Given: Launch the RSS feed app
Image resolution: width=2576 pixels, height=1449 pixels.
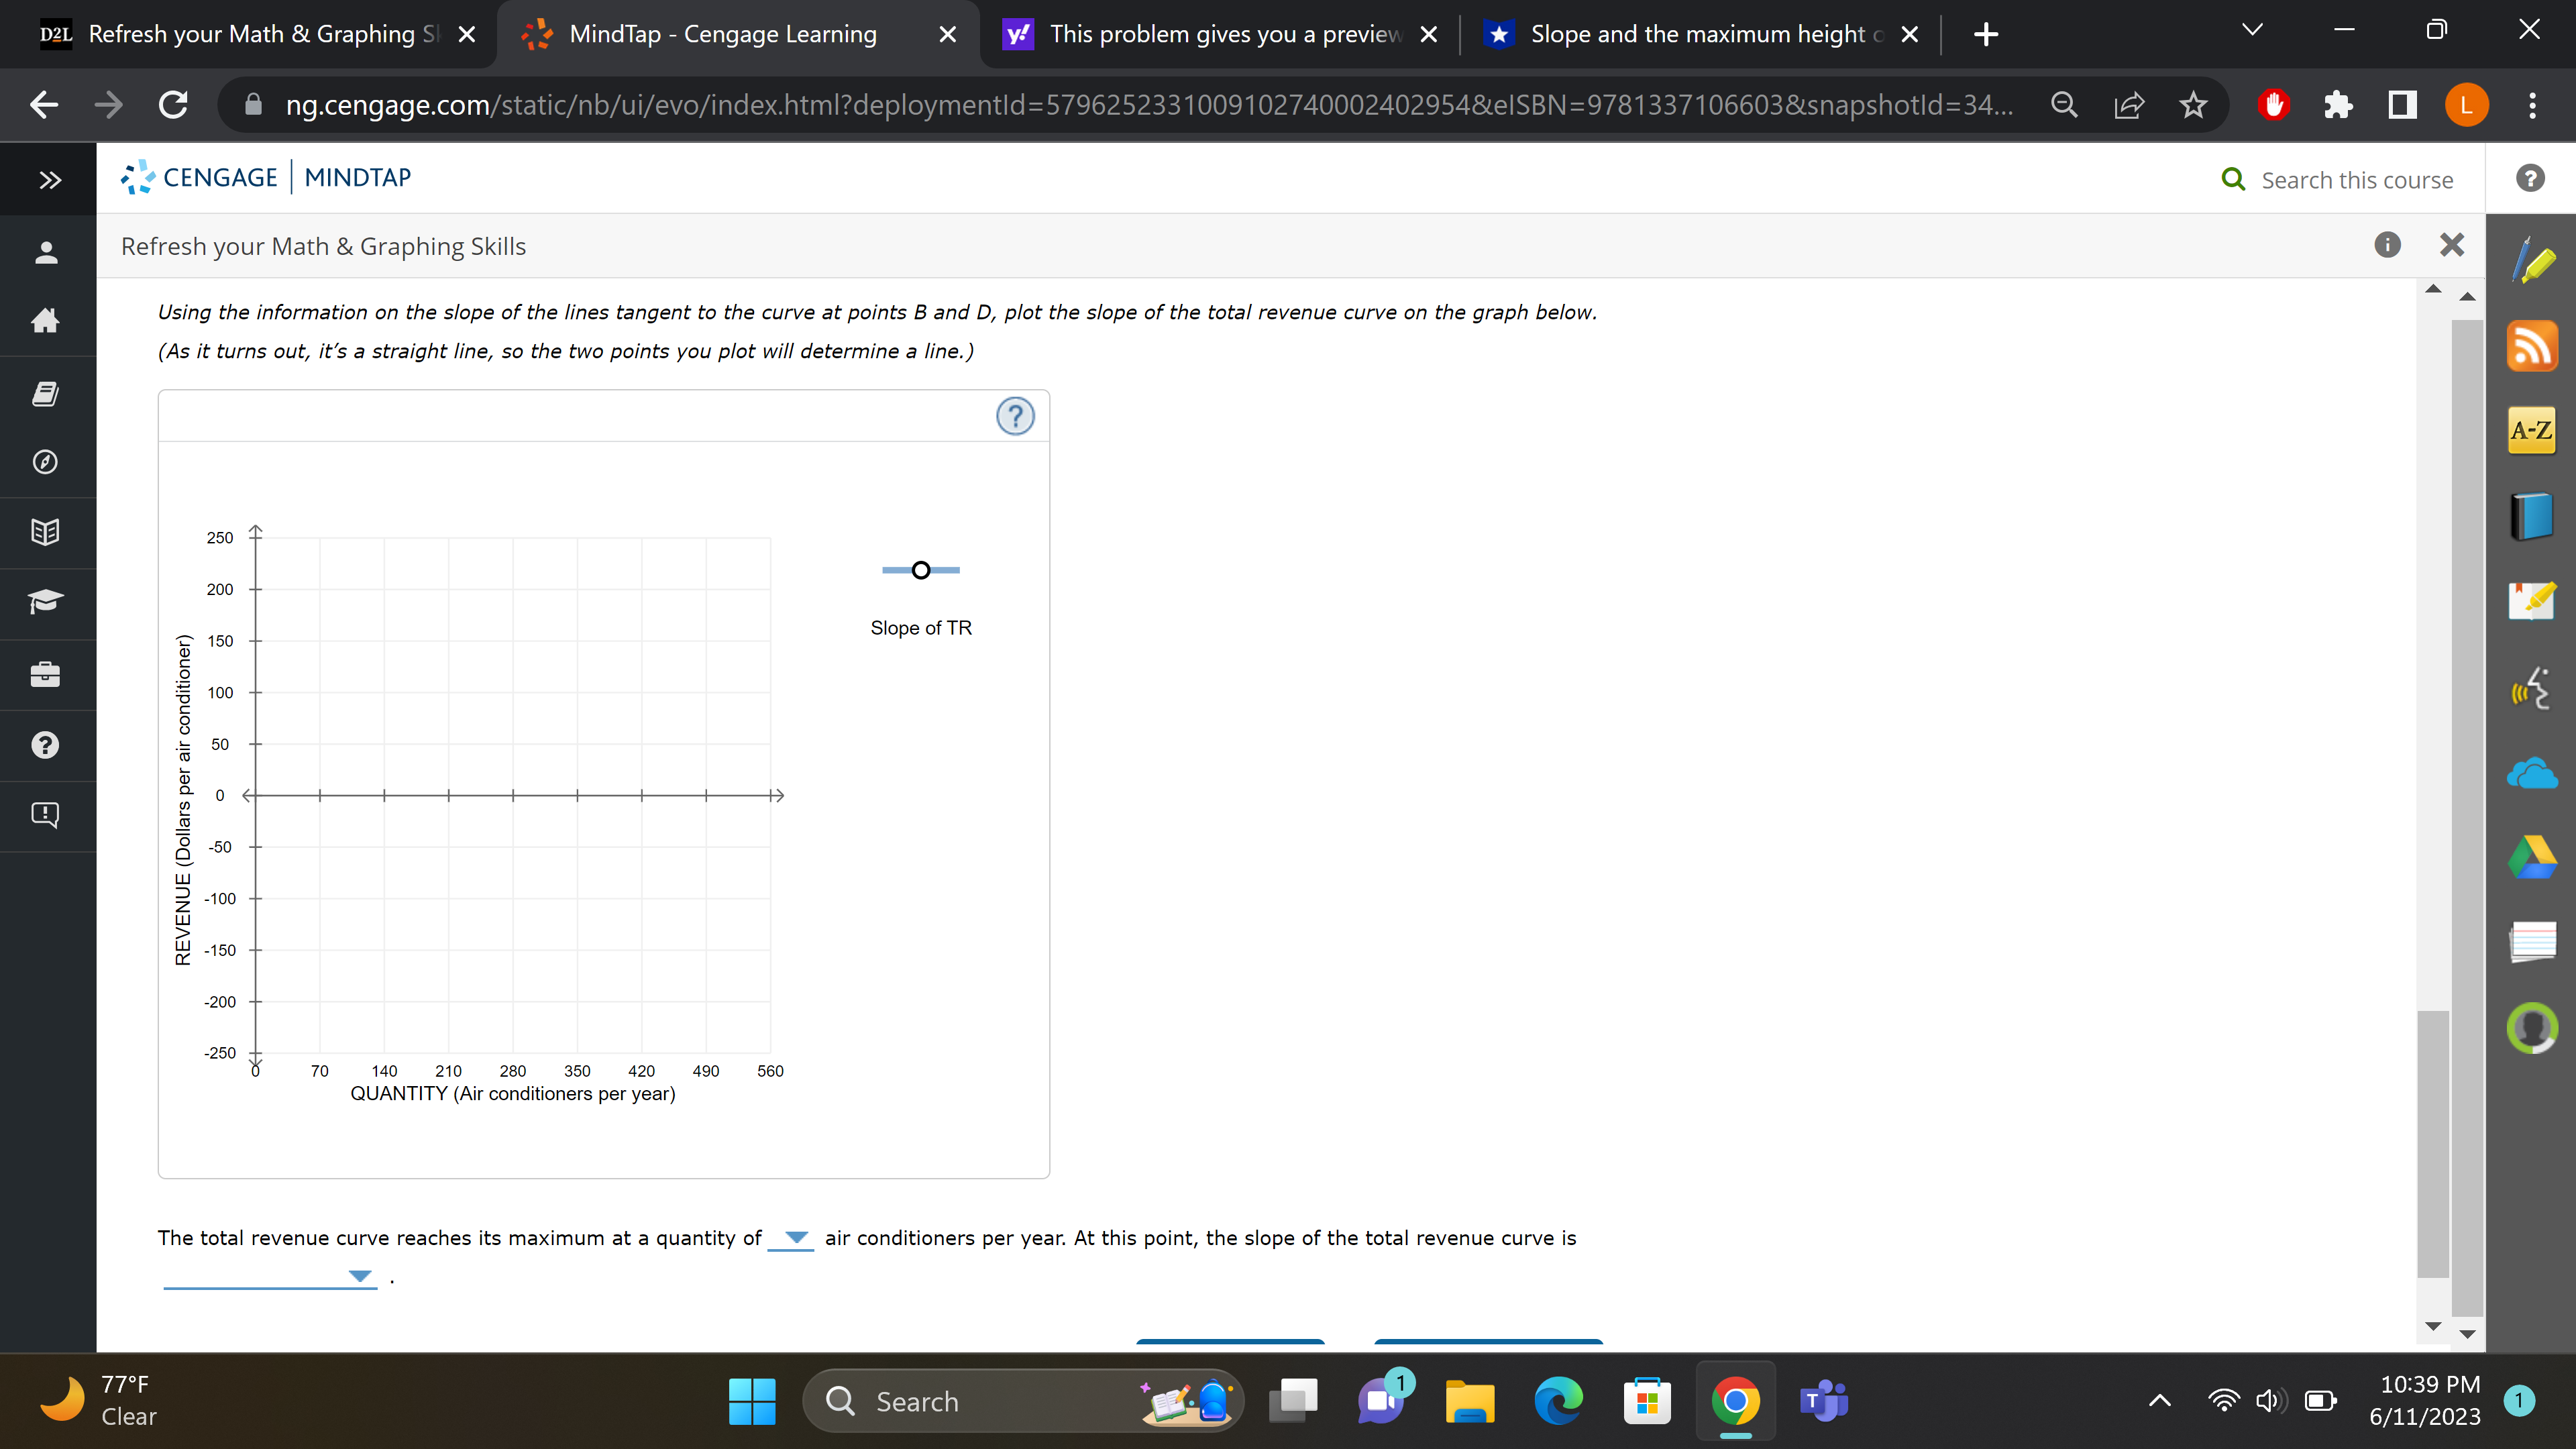Looking at the screenshot, I should pos(2532,345).
